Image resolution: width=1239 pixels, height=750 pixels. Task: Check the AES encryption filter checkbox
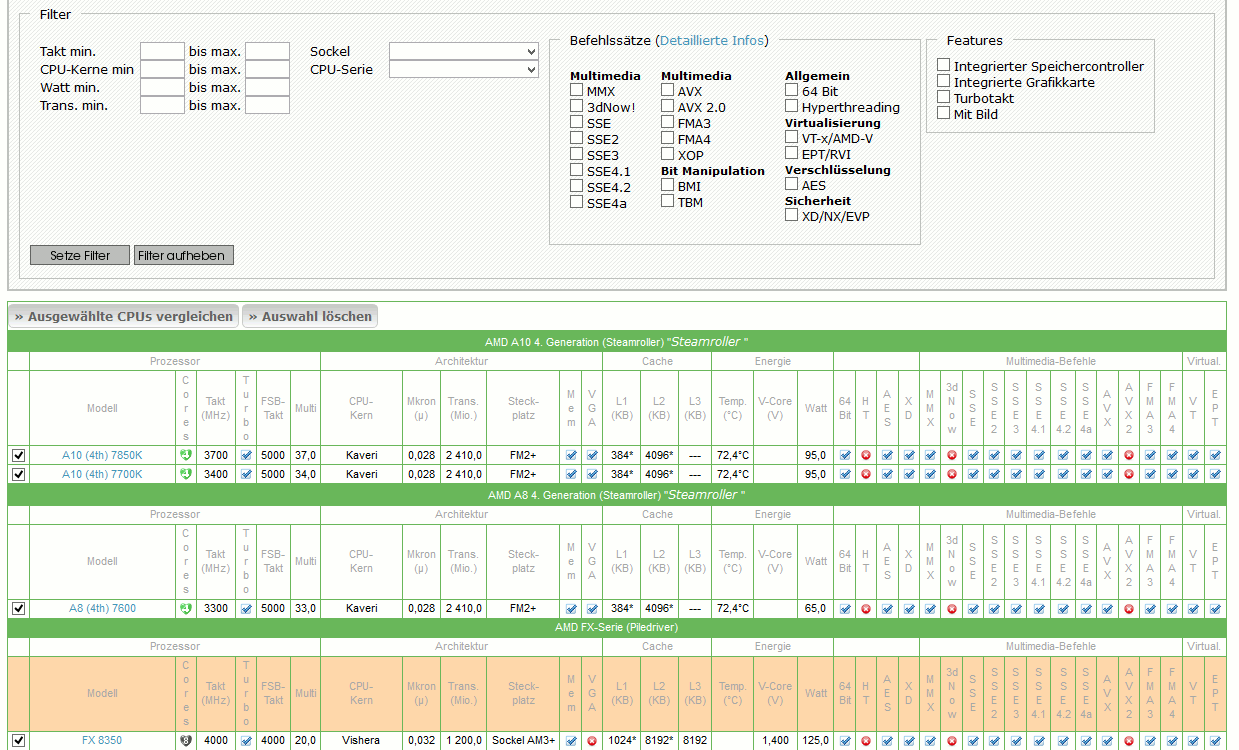(792, 184)
